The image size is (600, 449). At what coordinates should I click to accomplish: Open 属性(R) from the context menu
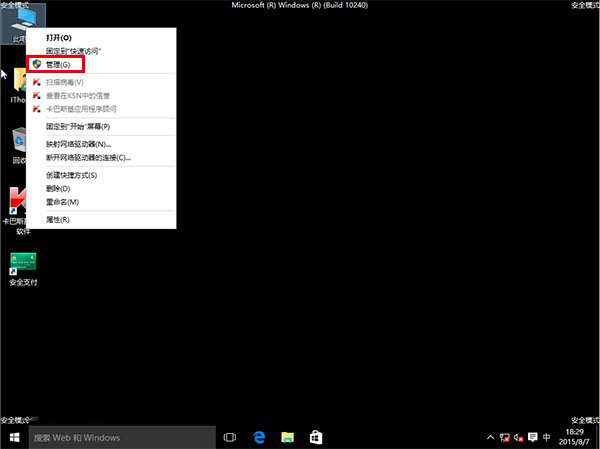pos(58,219)
